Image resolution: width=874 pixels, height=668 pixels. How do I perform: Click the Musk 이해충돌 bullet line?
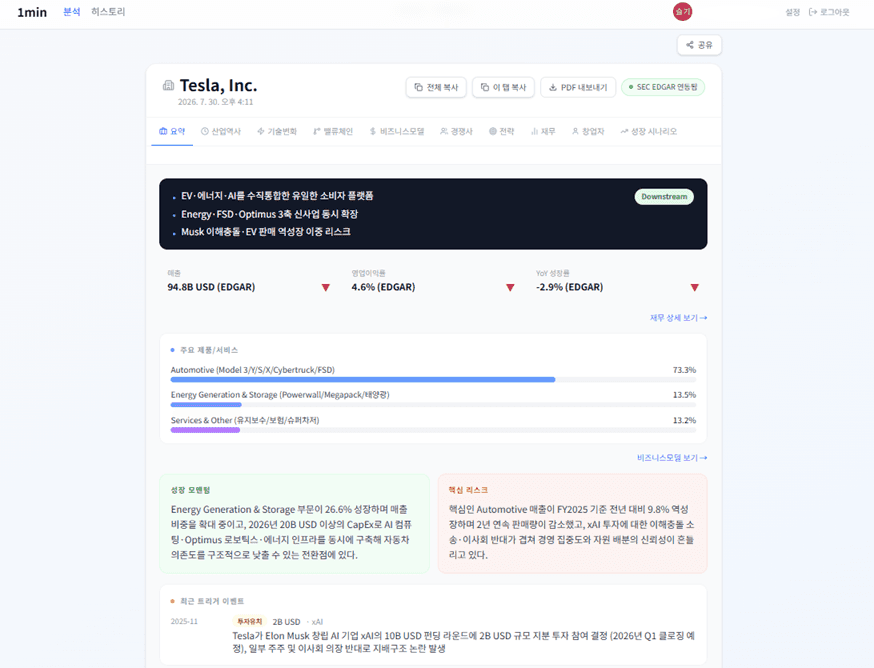pos(266,232)
